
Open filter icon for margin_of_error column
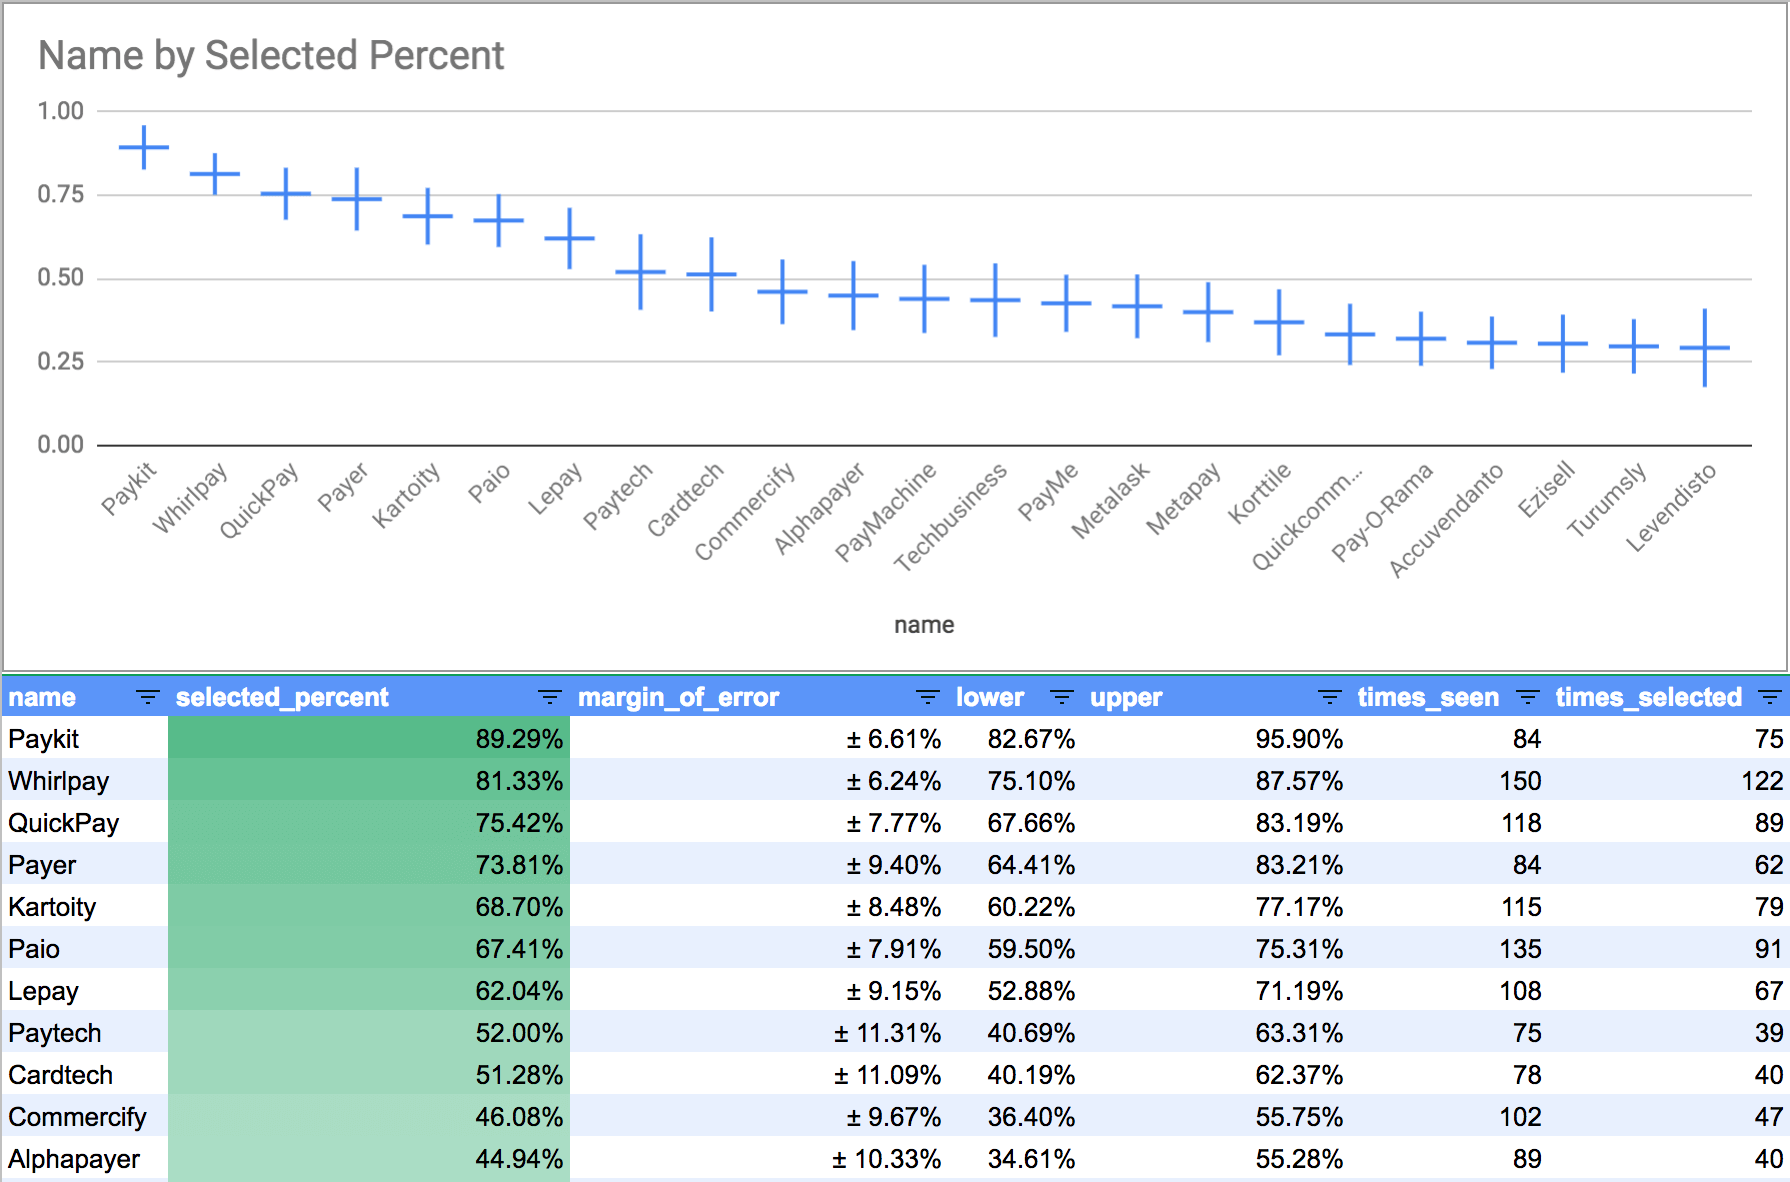(x=927, y=697)
